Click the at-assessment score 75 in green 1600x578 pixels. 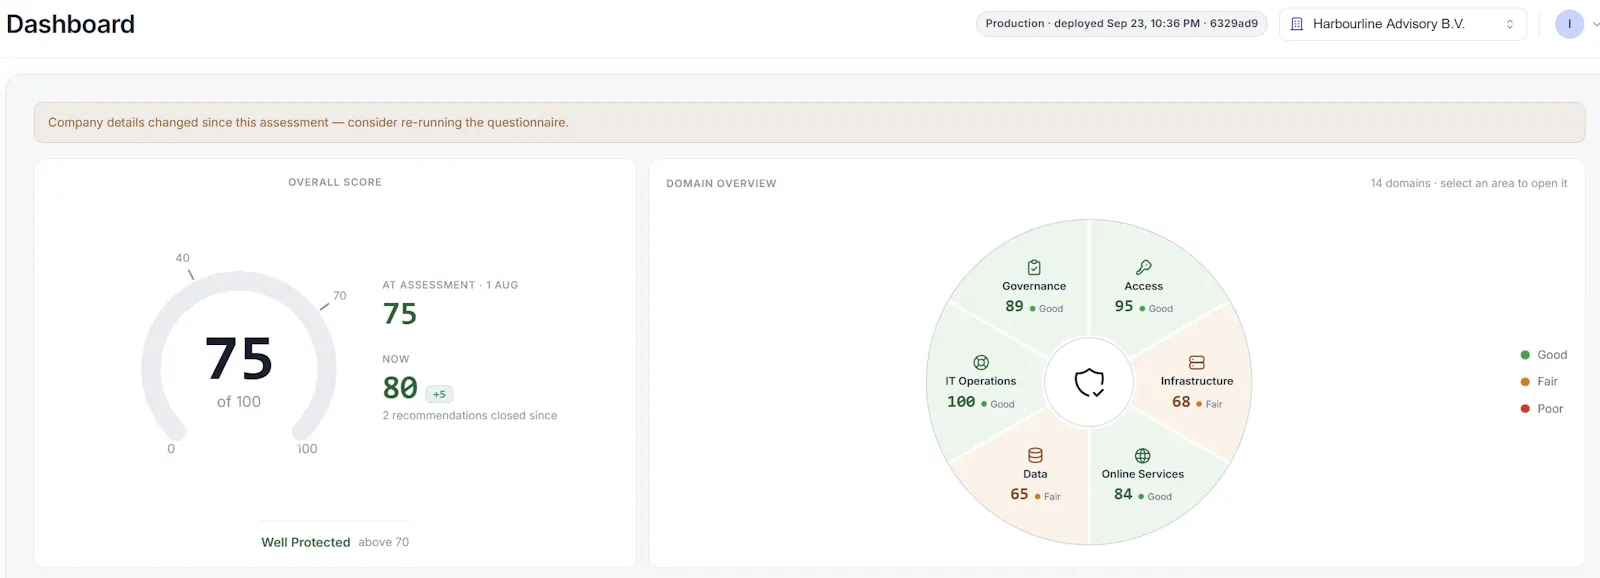tap(400, 314)
